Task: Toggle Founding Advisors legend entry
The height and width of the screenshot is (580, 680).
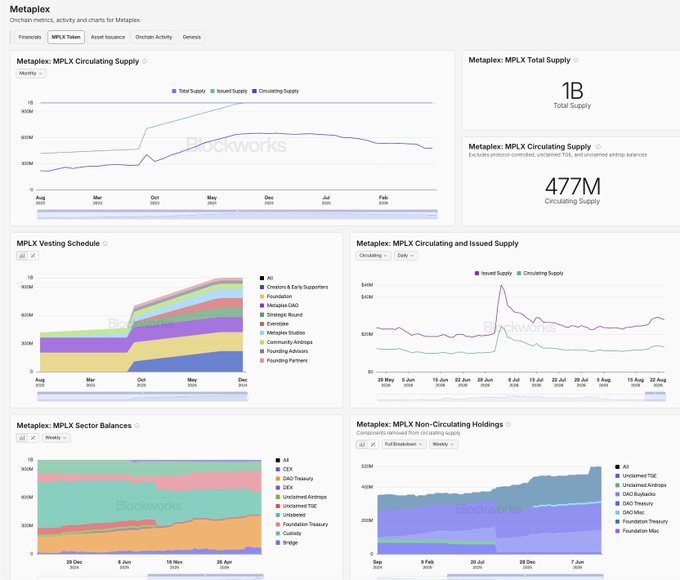Action: [284, 351]
